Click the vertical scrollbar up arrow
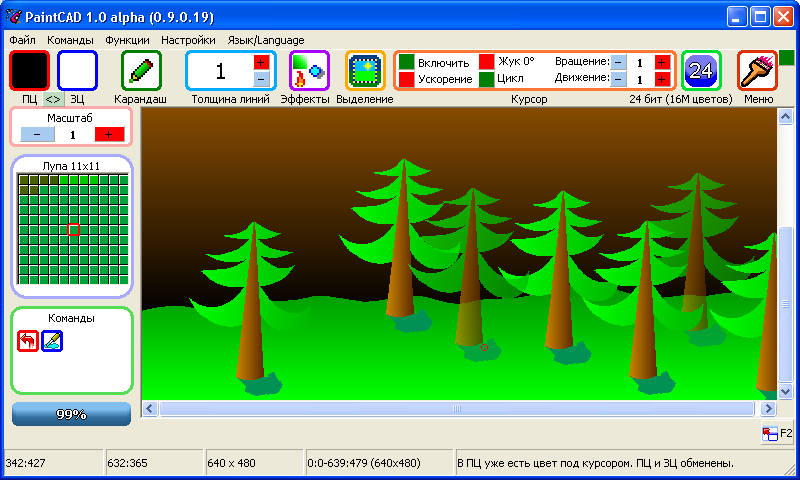The height and width of the screenshot is (480, 800). click(x=785, y=117)
